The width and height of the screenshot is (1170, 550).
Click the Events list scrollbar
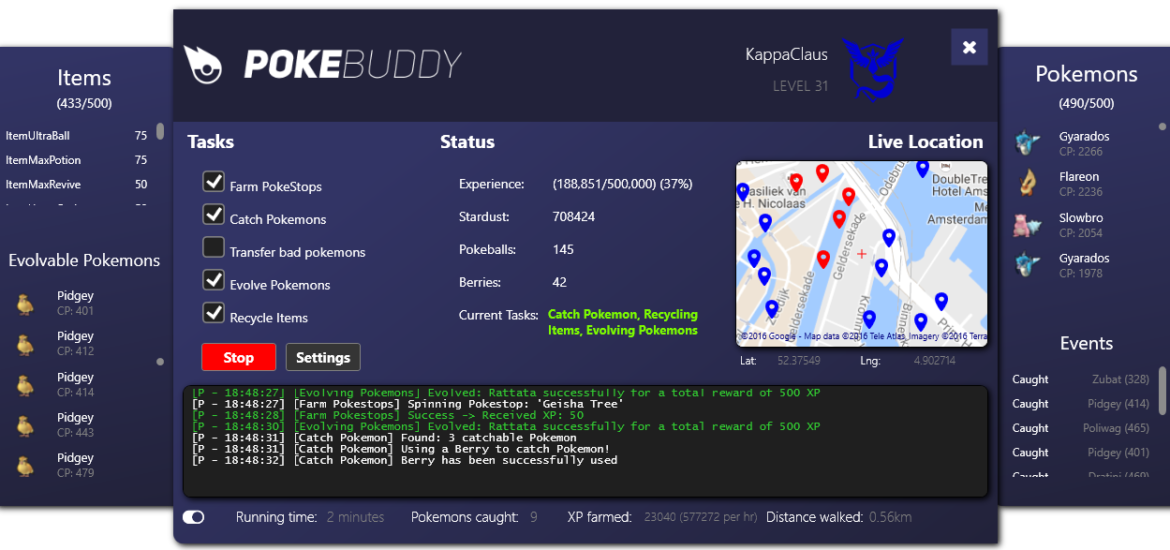(x=1162, y=390)
